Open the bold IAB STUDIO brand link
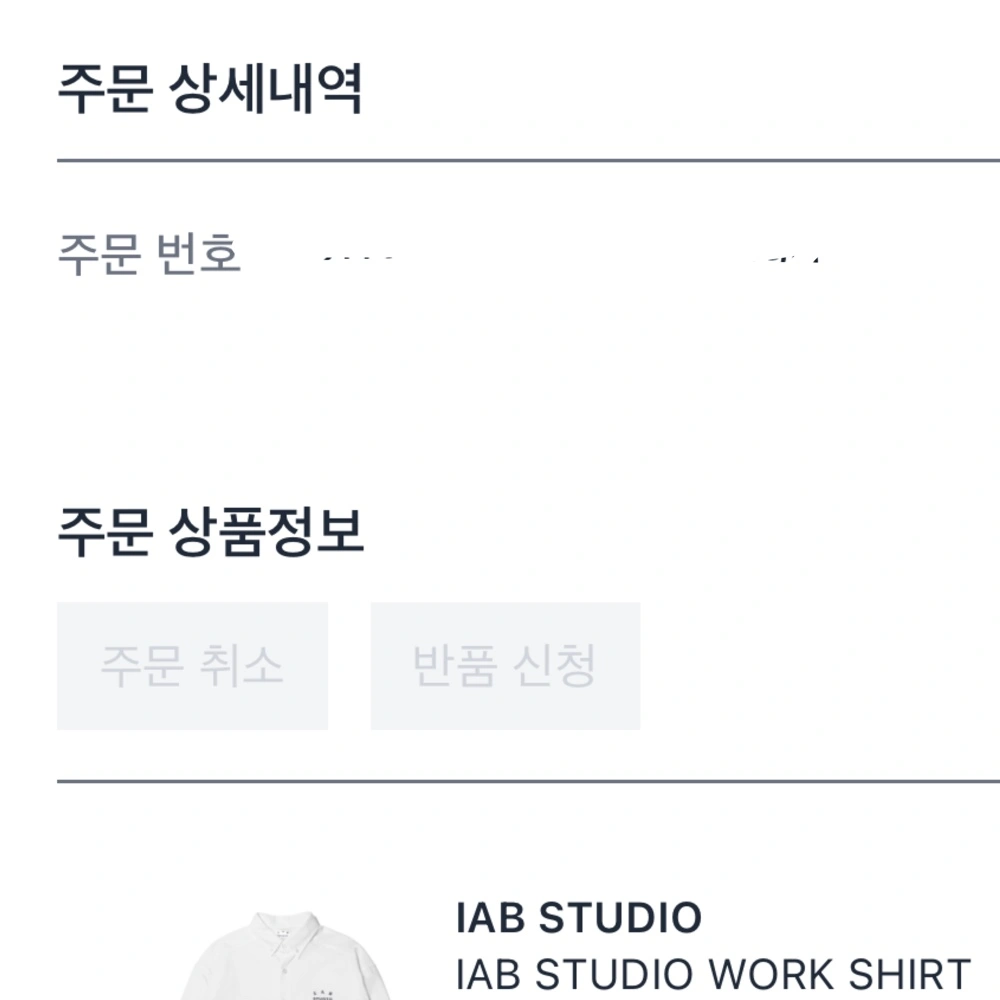 point(579,918)
